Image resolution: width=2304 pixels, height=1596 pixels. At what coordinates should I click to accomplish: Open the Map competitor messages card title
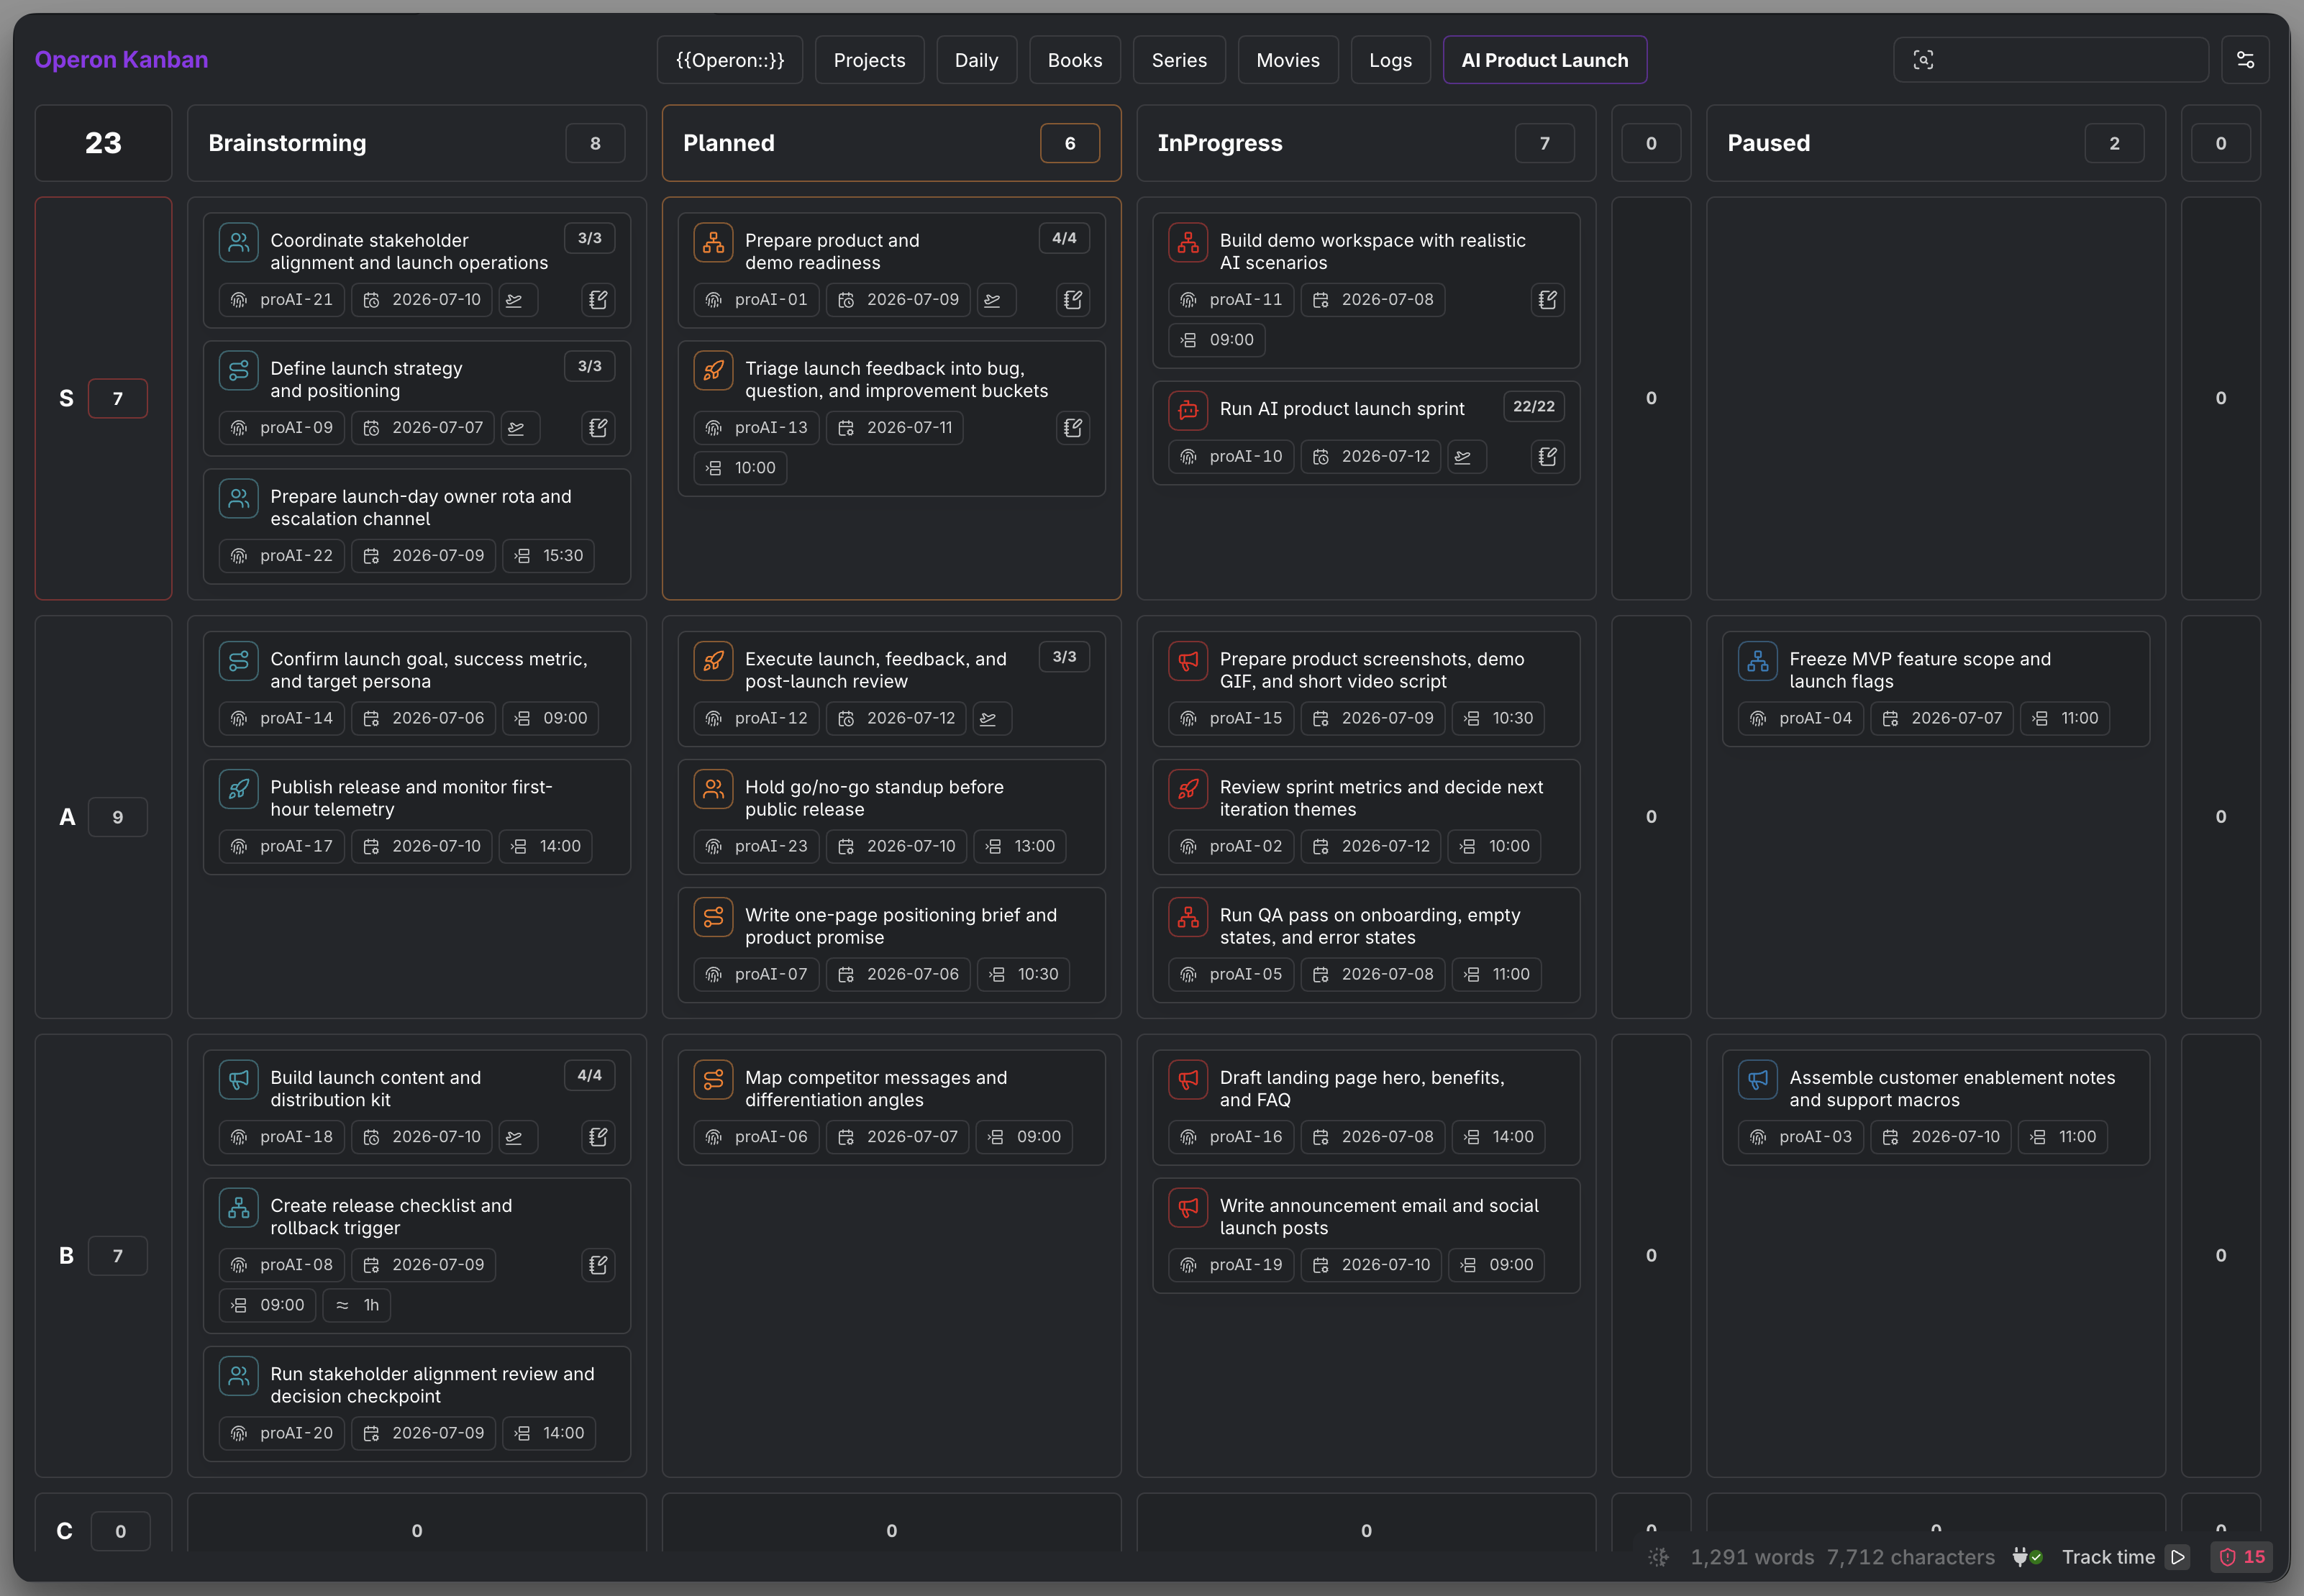pos(876,1089)
